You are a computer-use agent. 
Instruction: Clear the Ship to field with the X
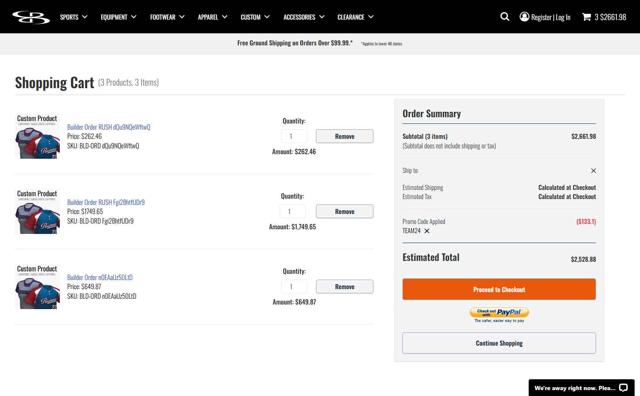[x=593, y=171]
